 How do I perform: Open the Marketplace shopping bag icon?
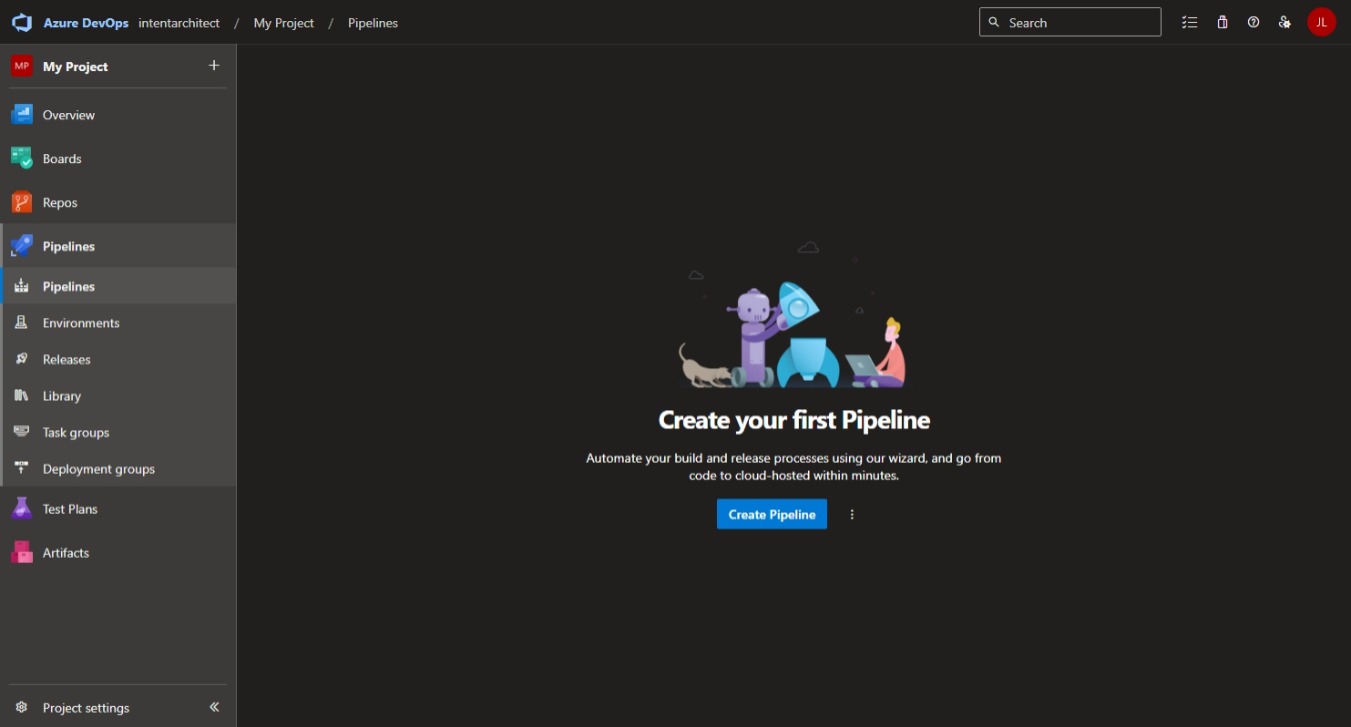tap(1222, 22)
